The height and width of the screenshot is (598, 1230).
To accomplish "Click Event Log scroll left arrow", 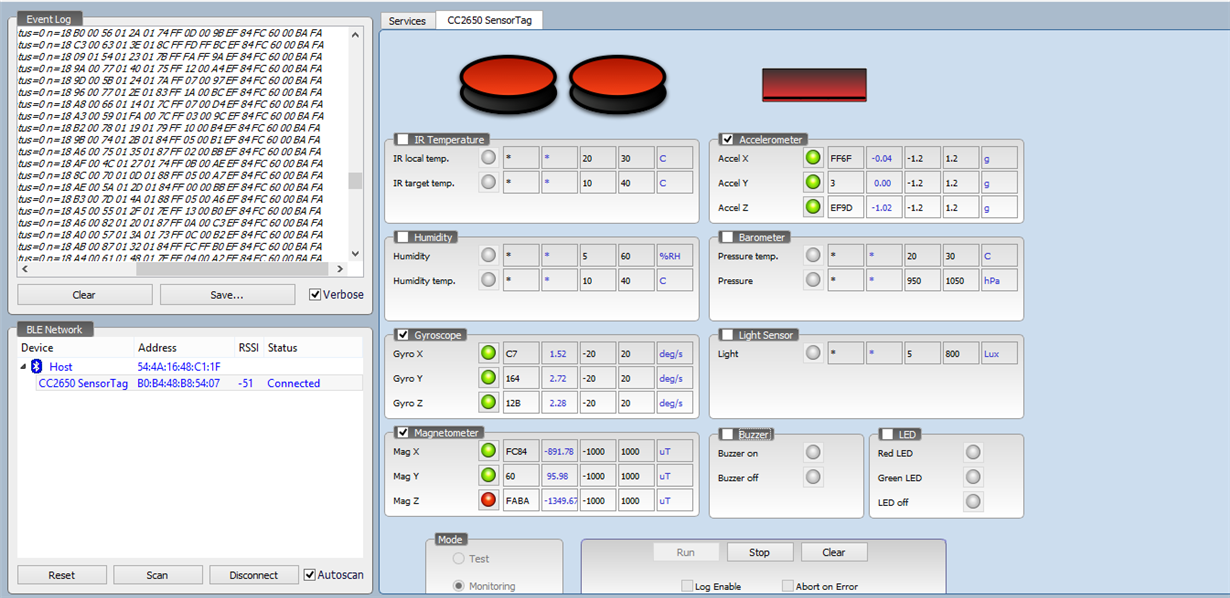I will (25, 269).
